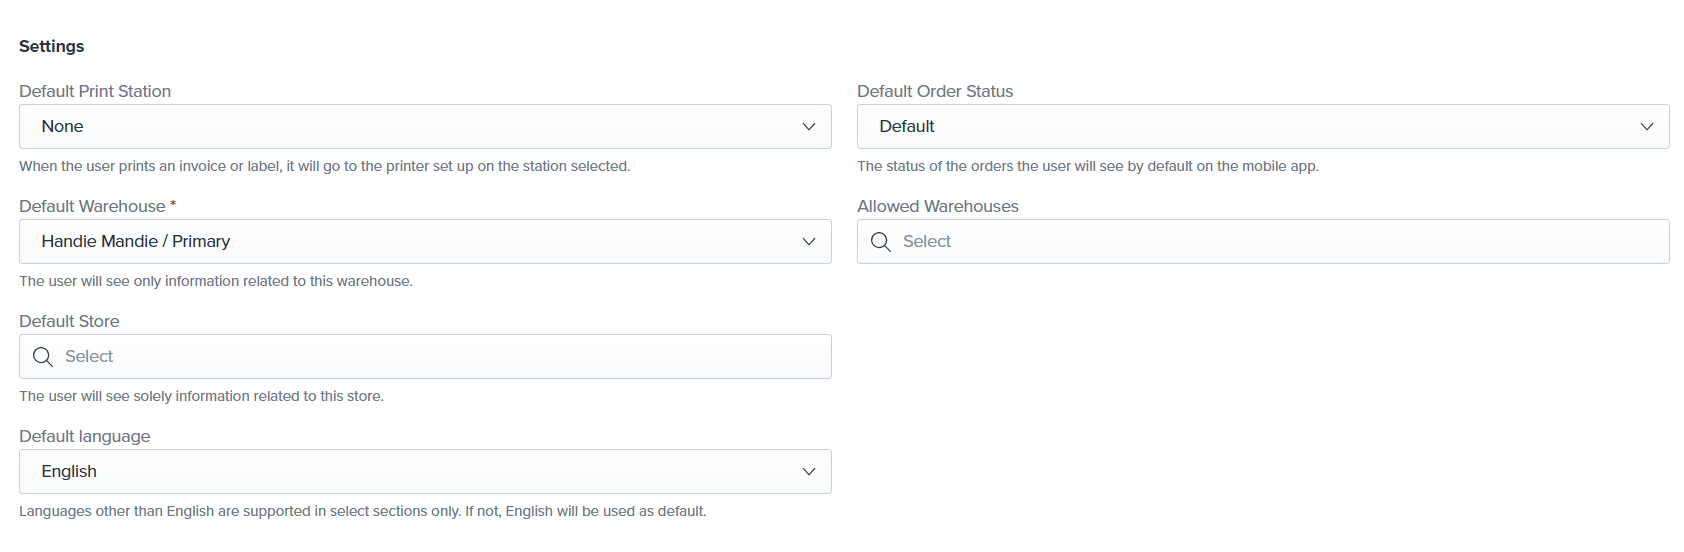Click the chevron arrow next to English

point(809,472)
